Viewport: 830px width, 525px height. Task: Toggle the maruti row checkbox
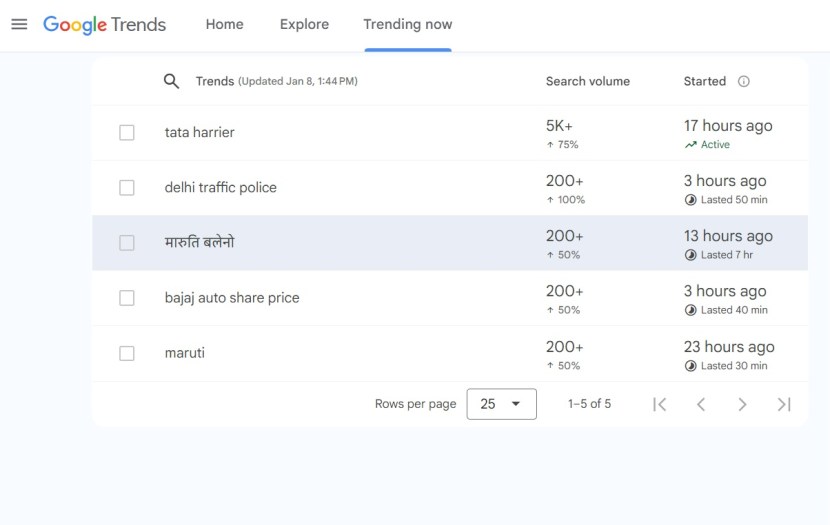[127, 353]
